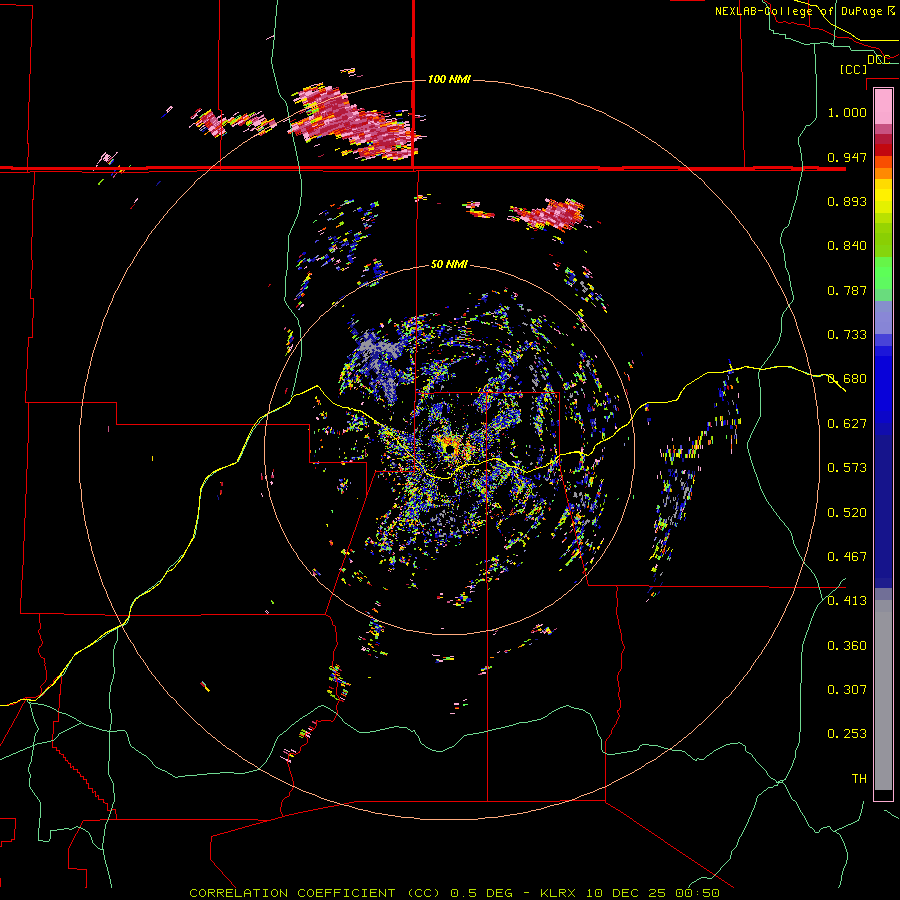Click the large pink echo near 100 NMI label
This screenshot has width=900, height=900.
(x=356, y=123)
